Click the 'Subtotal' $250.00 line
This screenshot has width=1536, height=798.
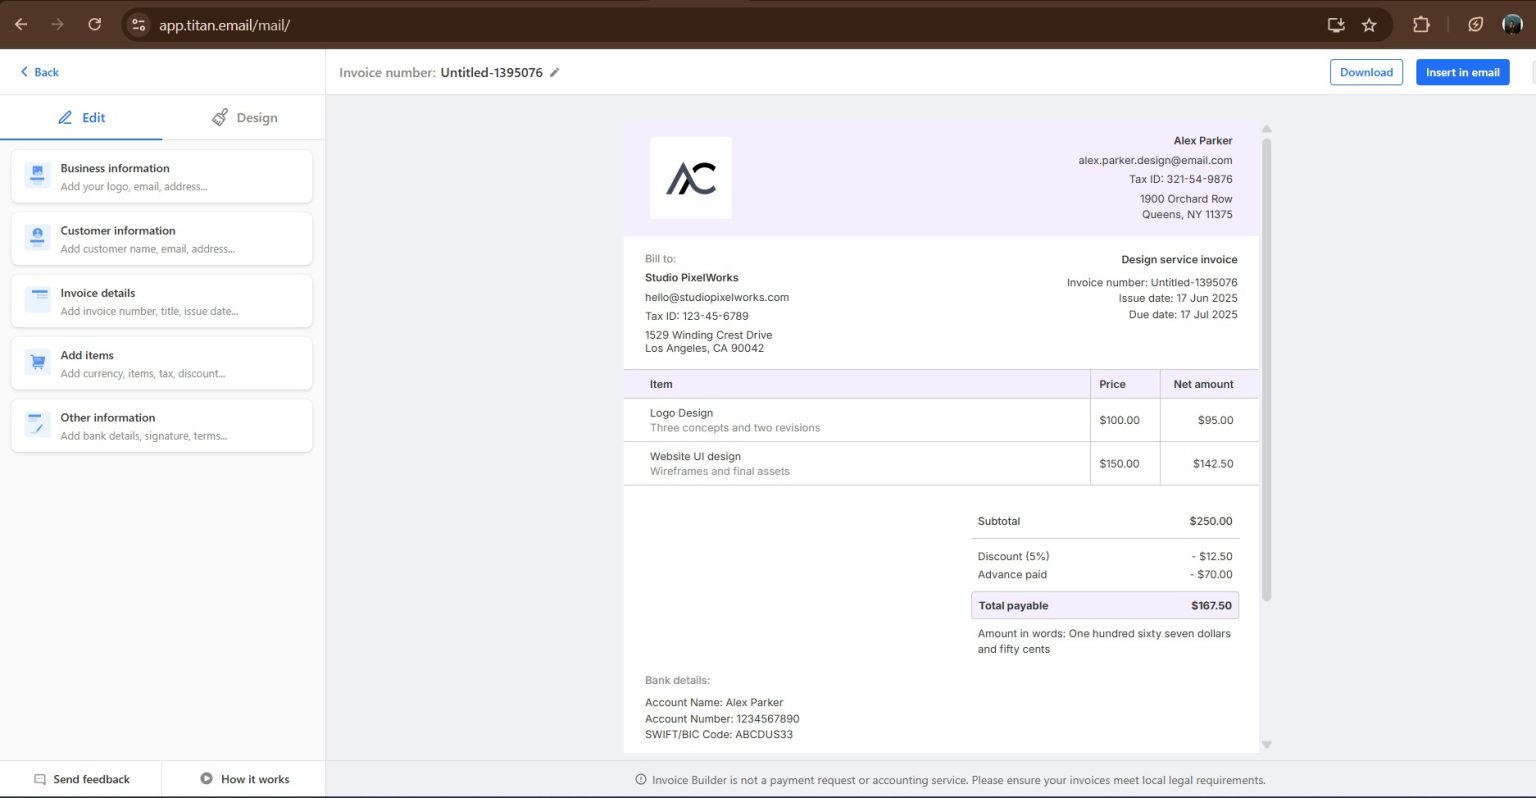click(1105, 521)
